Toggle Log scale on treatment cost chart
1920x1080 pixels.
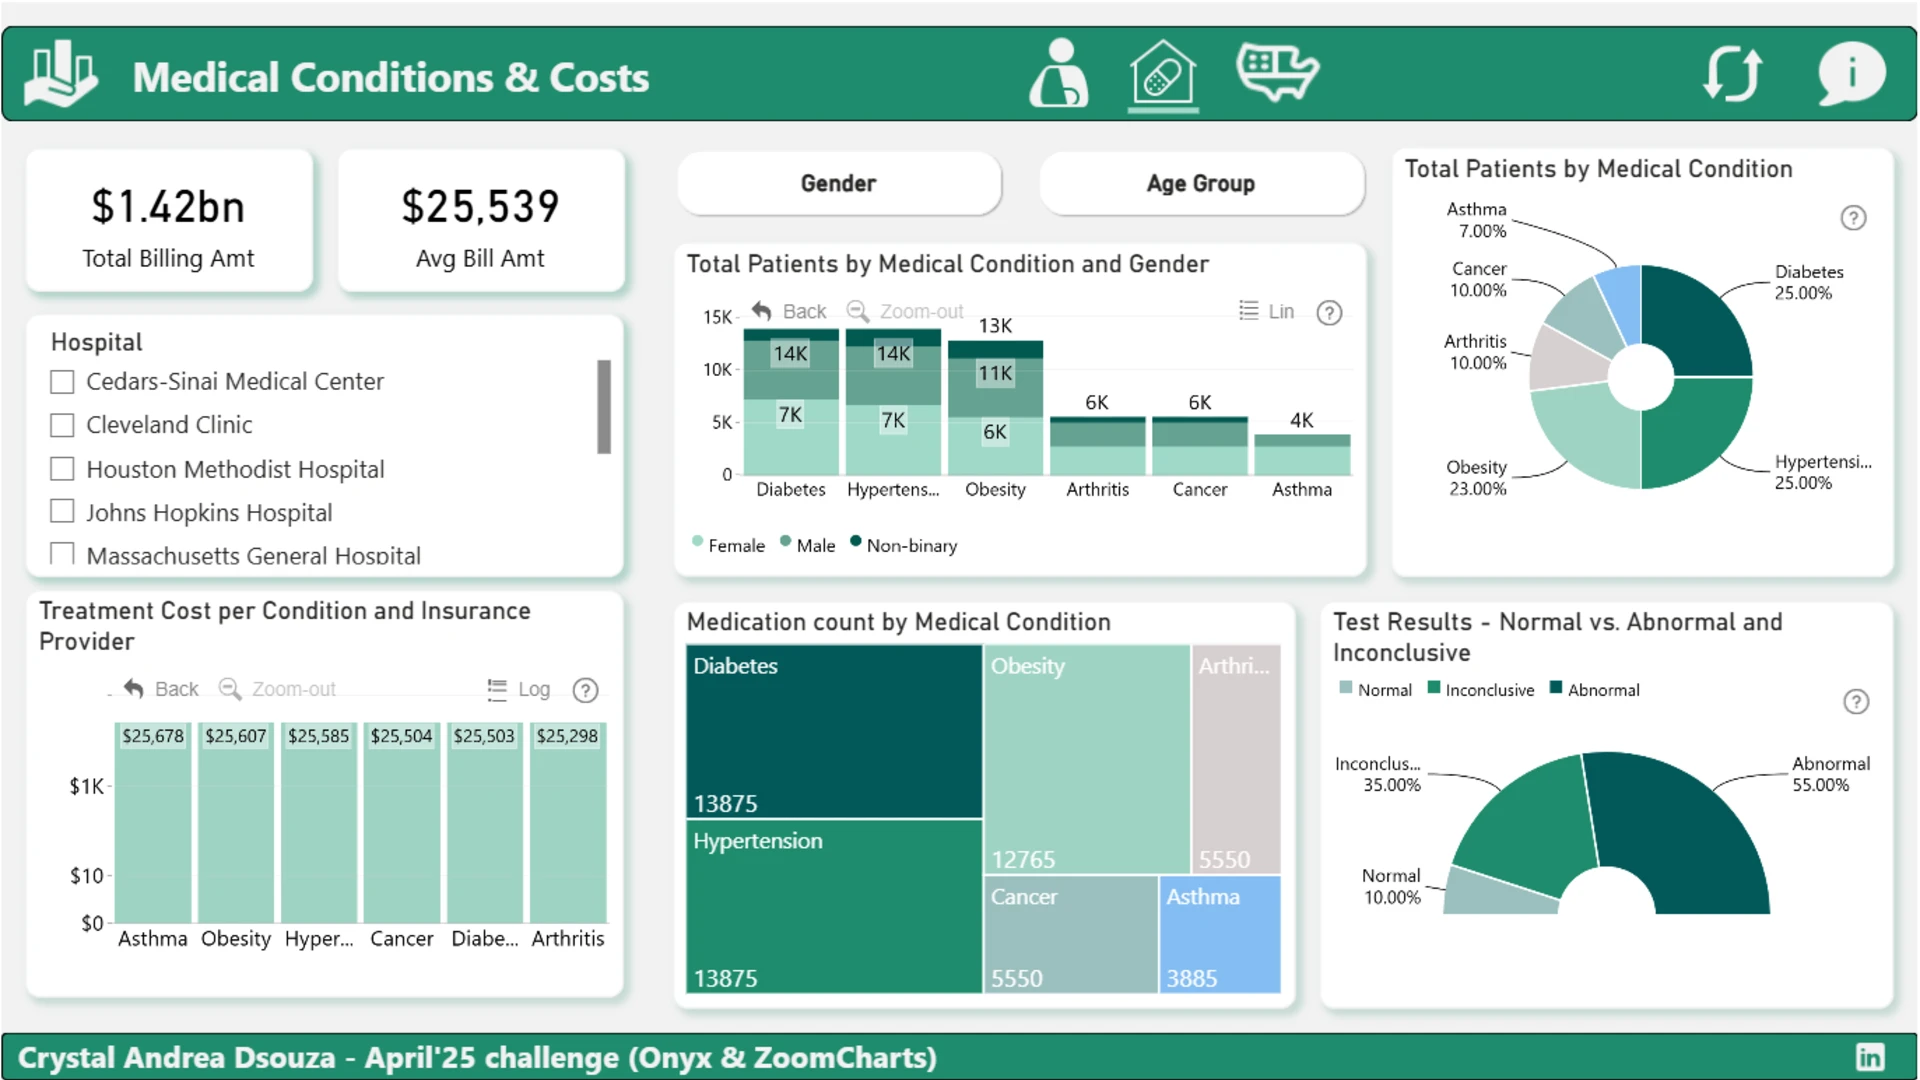(518, 689)
